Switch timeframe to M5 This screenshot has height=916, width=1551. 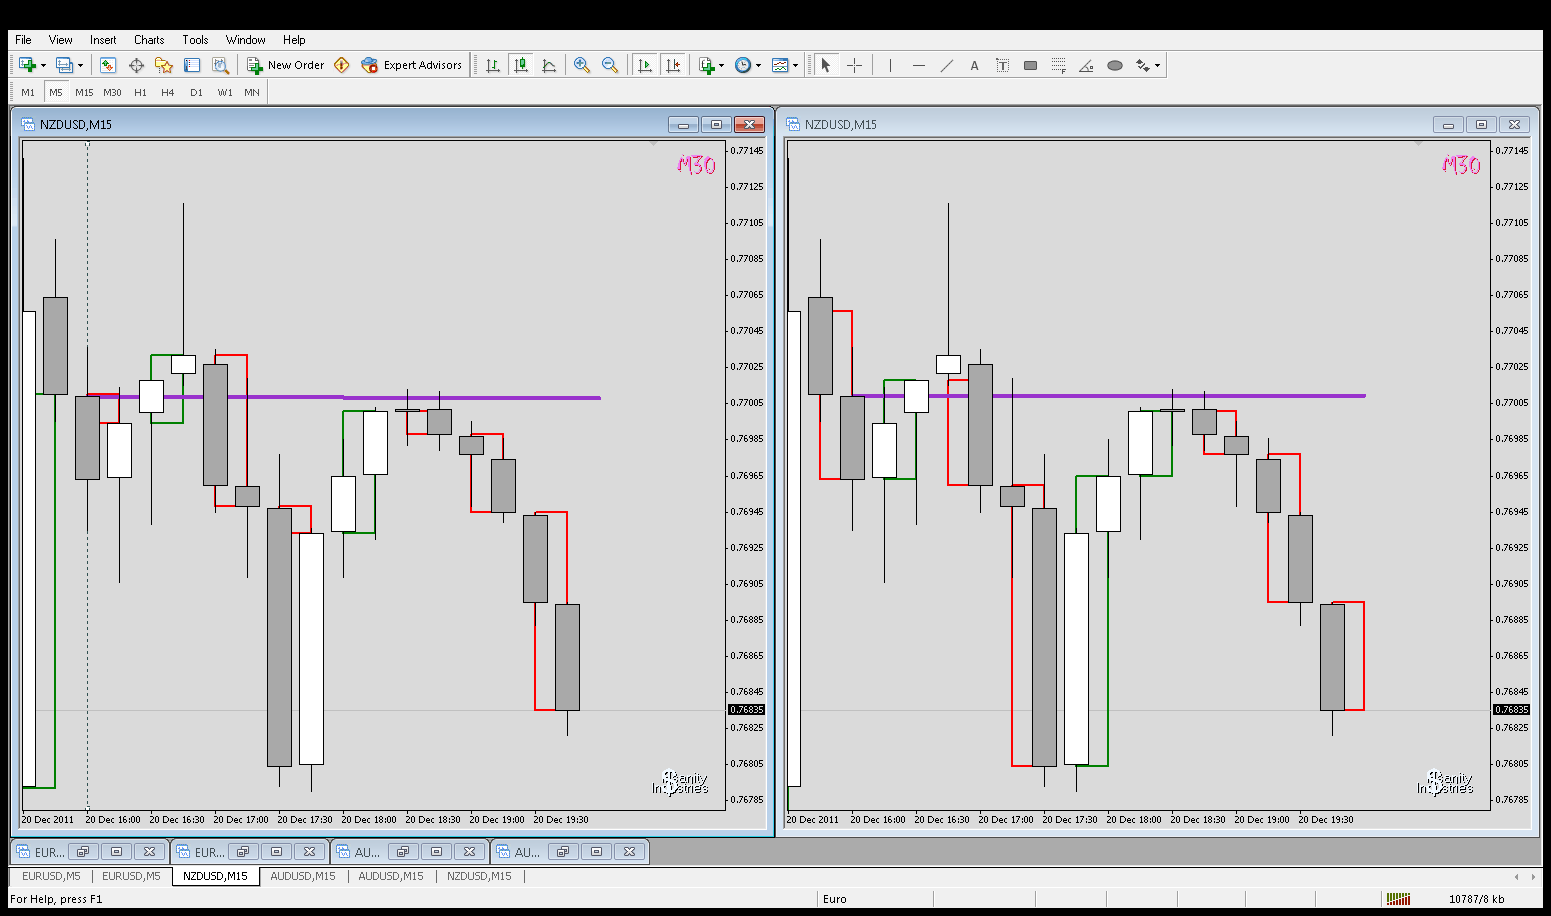coord(56,92)
